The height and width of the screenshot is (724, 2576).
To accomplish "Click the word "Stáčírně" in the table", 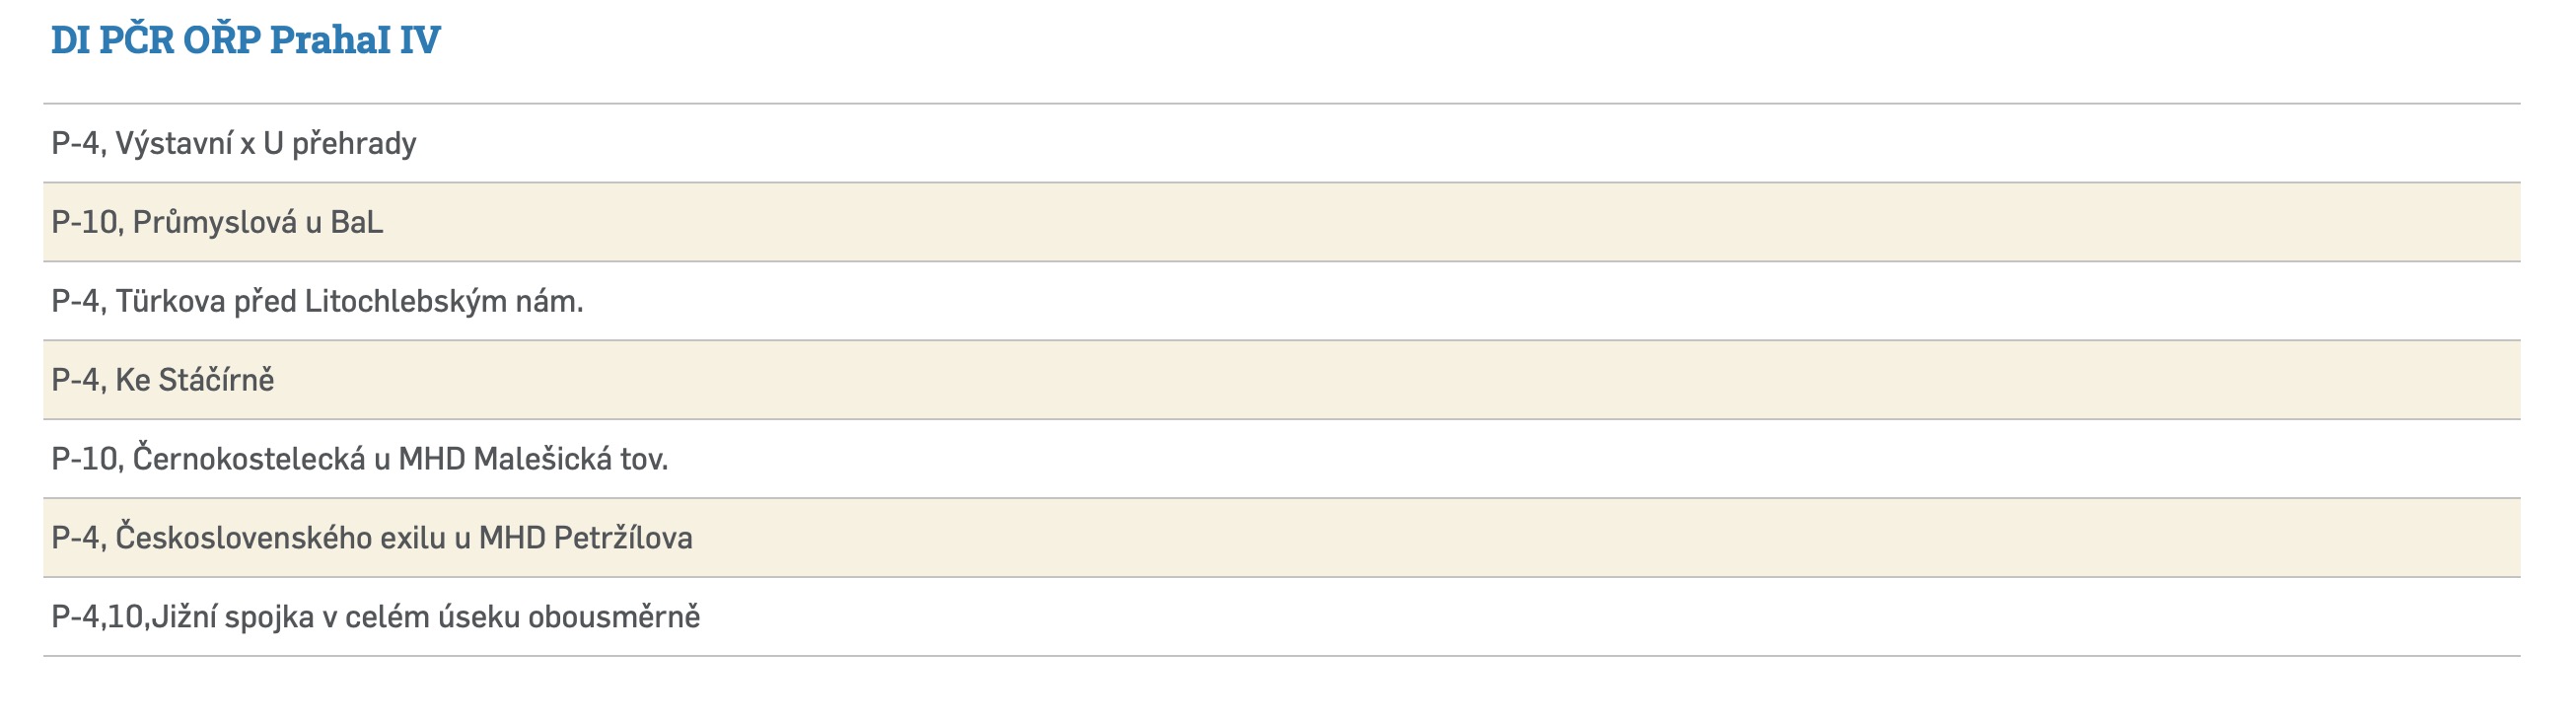I will click(216, 380).
